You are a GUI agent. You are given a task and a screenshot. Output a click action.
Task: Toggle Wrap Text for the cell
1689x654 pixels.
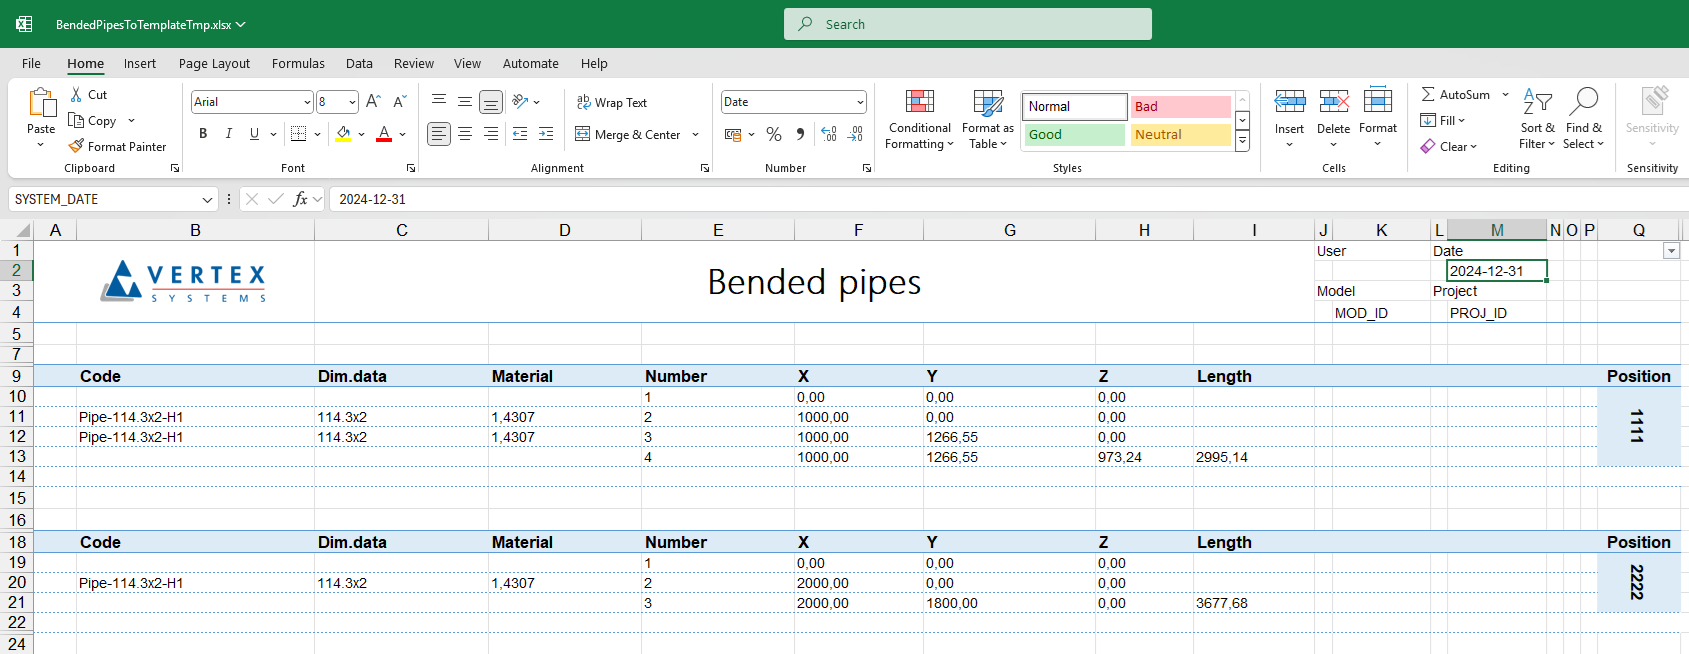click(611, 103)
